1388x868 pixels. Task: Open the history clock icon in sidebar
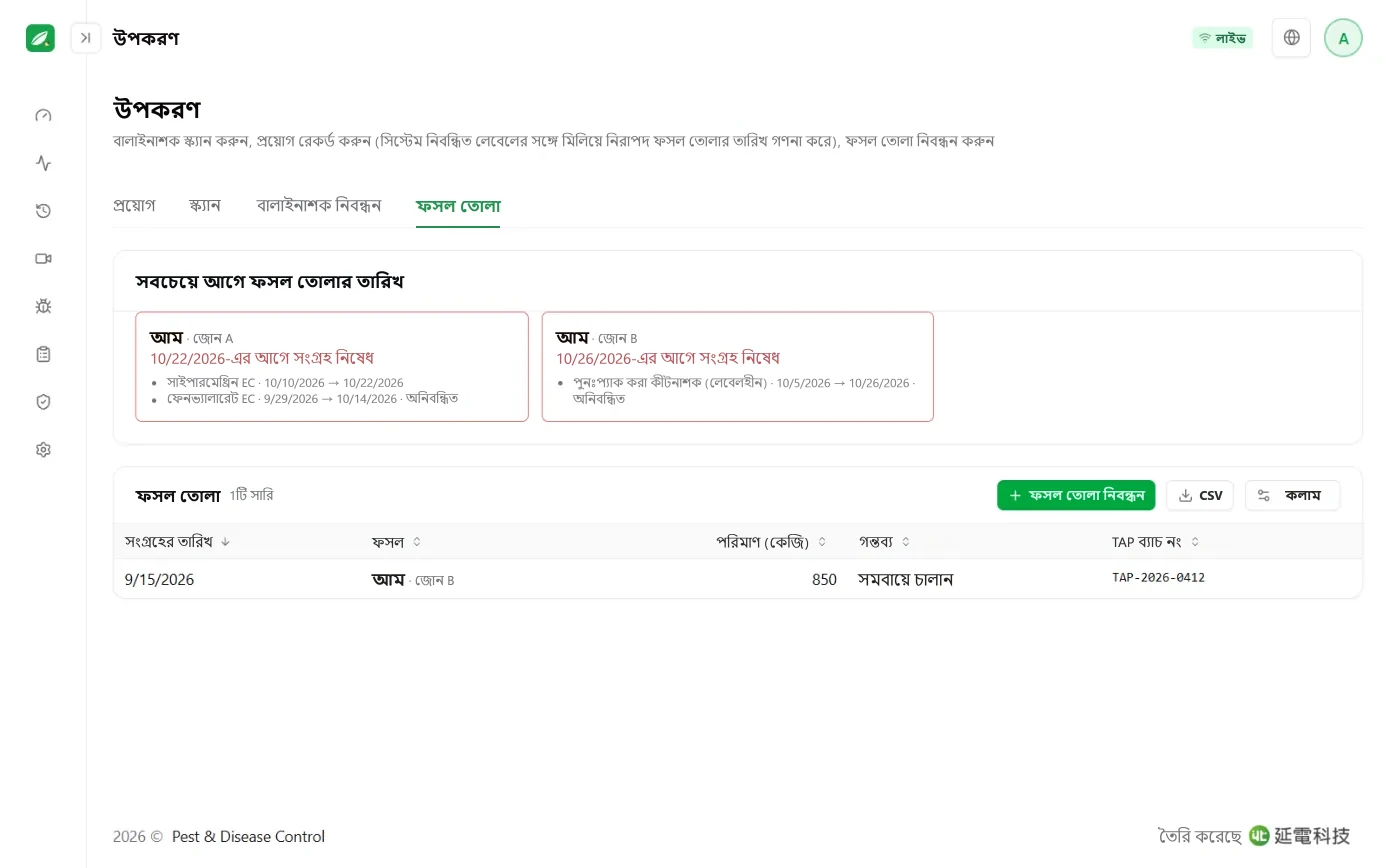[x=43, y=211]
